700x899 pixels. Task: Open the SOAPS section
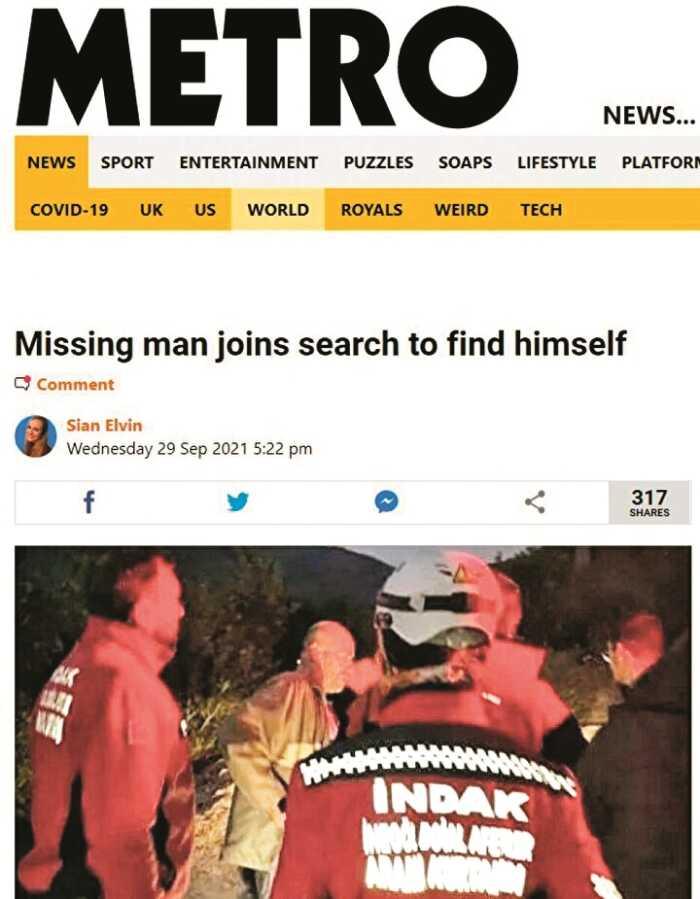465,162
